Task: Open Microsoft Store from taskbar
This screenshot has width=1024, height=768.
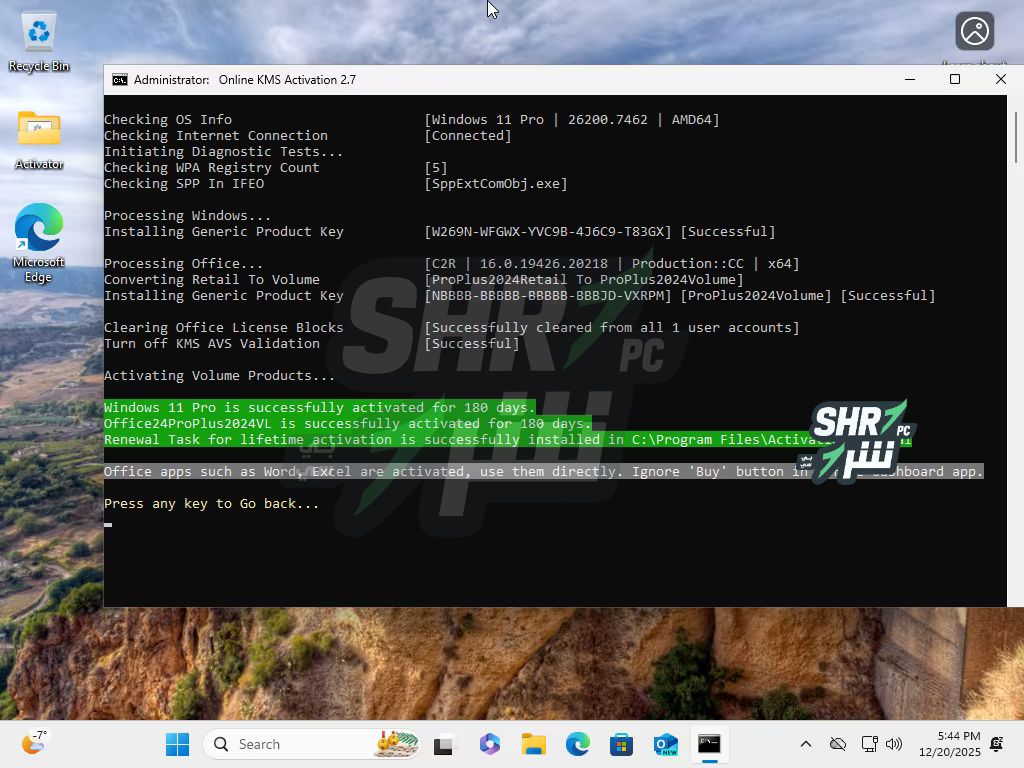Action: point(621,744)
